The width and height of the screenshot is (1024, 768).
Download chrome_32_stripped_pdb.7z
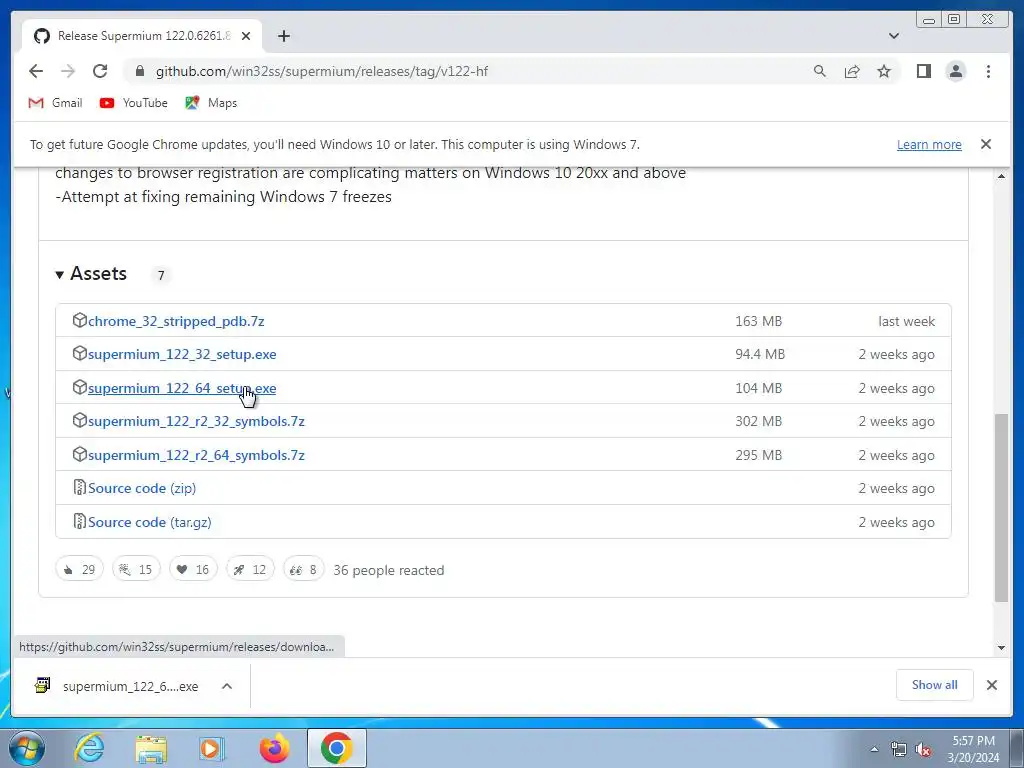coord(176,321)
